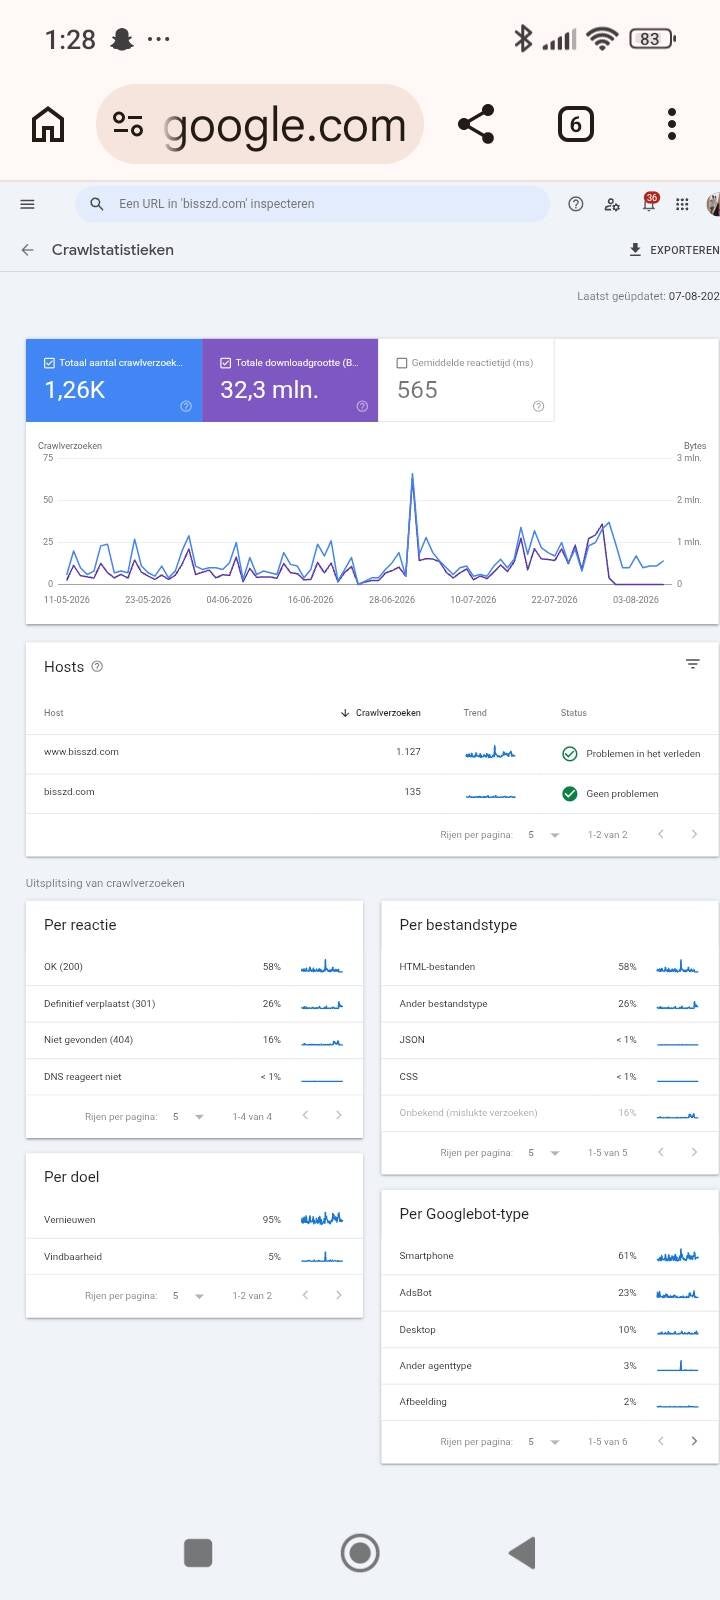The image size is (720, 1600).
Task: Open the Niet gevonden (404) row
Action: pyautogui.click(x=194, y=1040)
